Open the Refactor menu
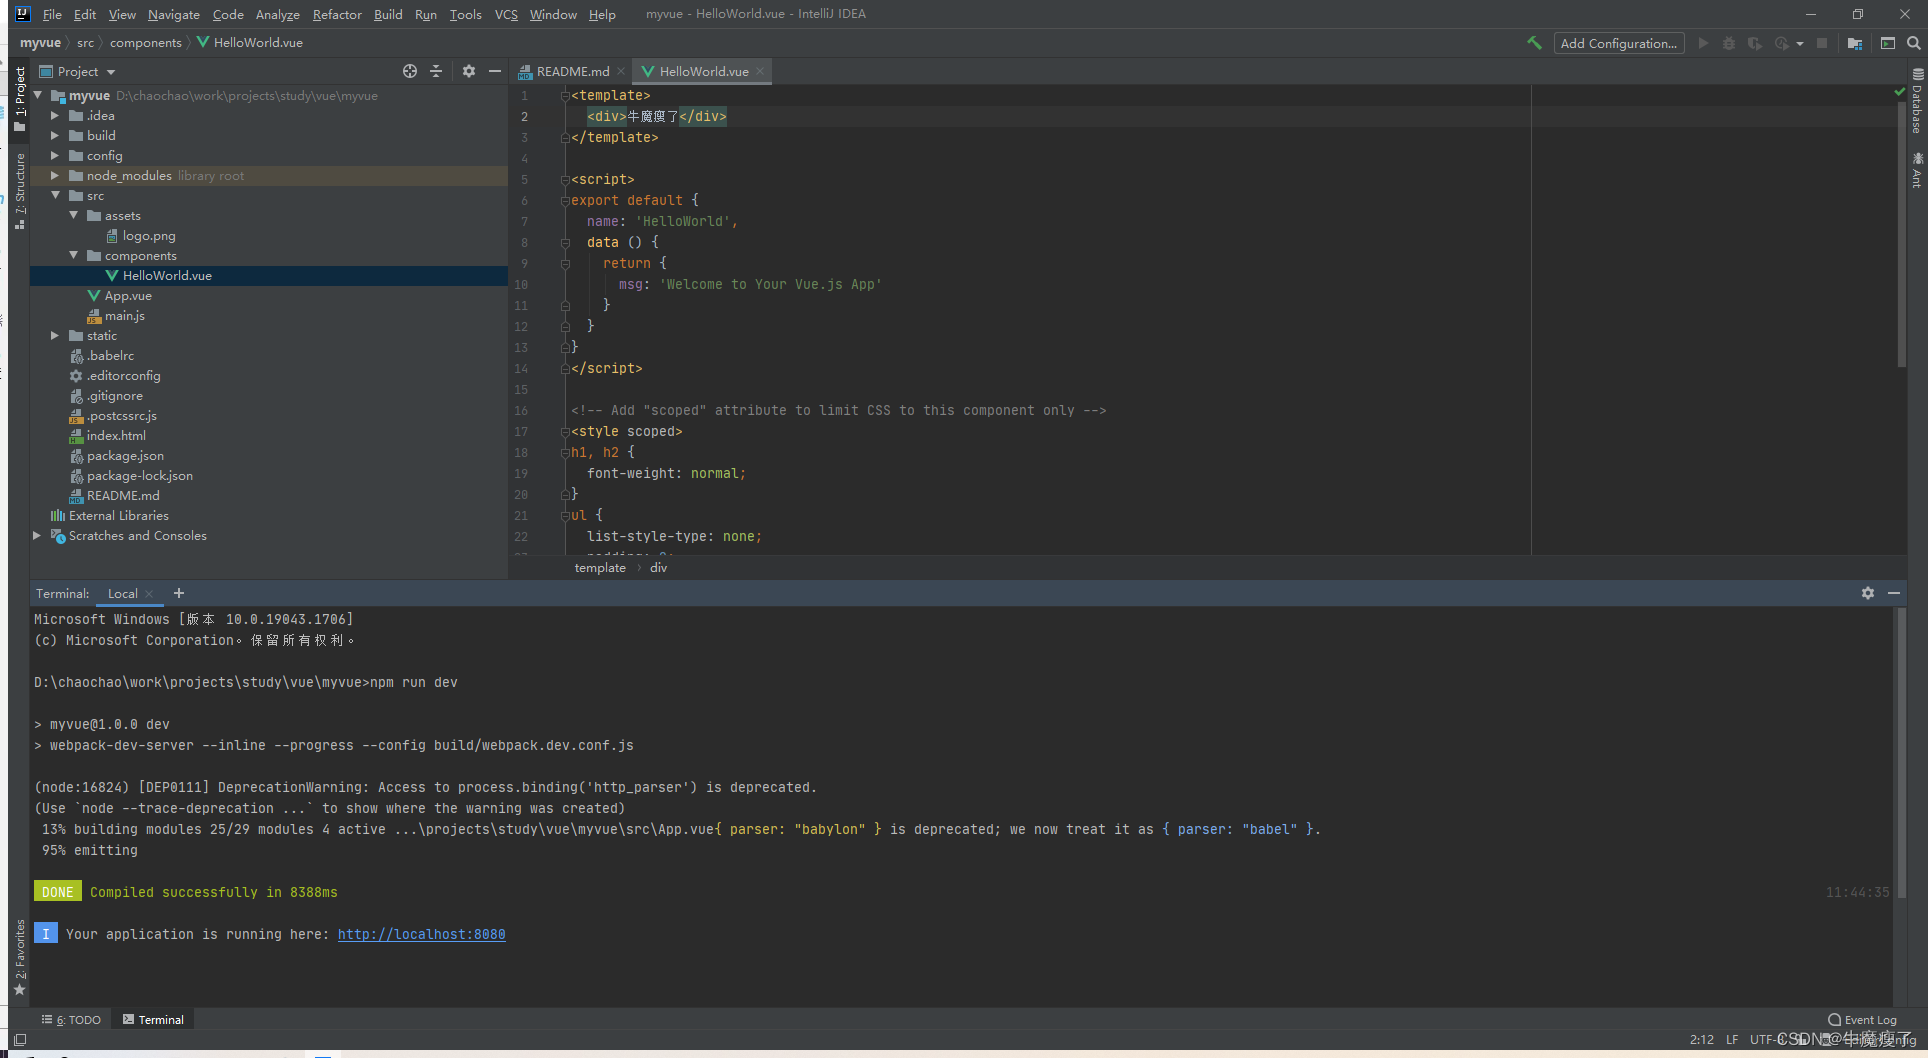Viewport: 1928px width, 1058px height. pos(337,14)
